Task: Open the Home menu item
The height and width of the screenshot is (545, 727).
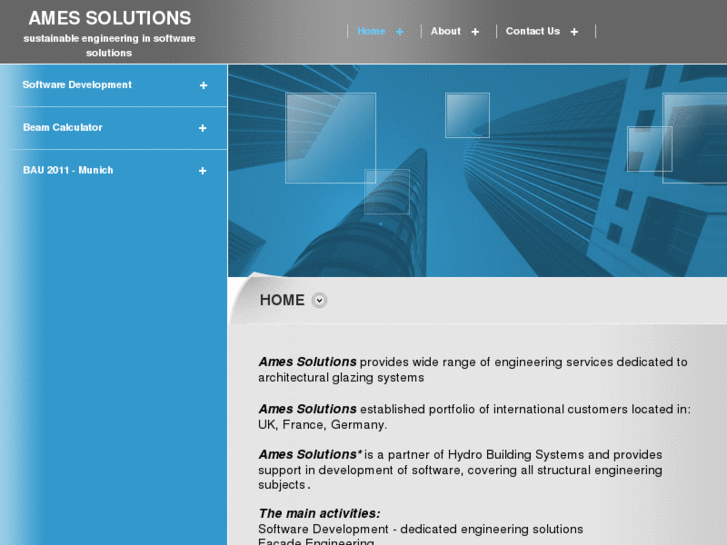Action: point(371,31)
